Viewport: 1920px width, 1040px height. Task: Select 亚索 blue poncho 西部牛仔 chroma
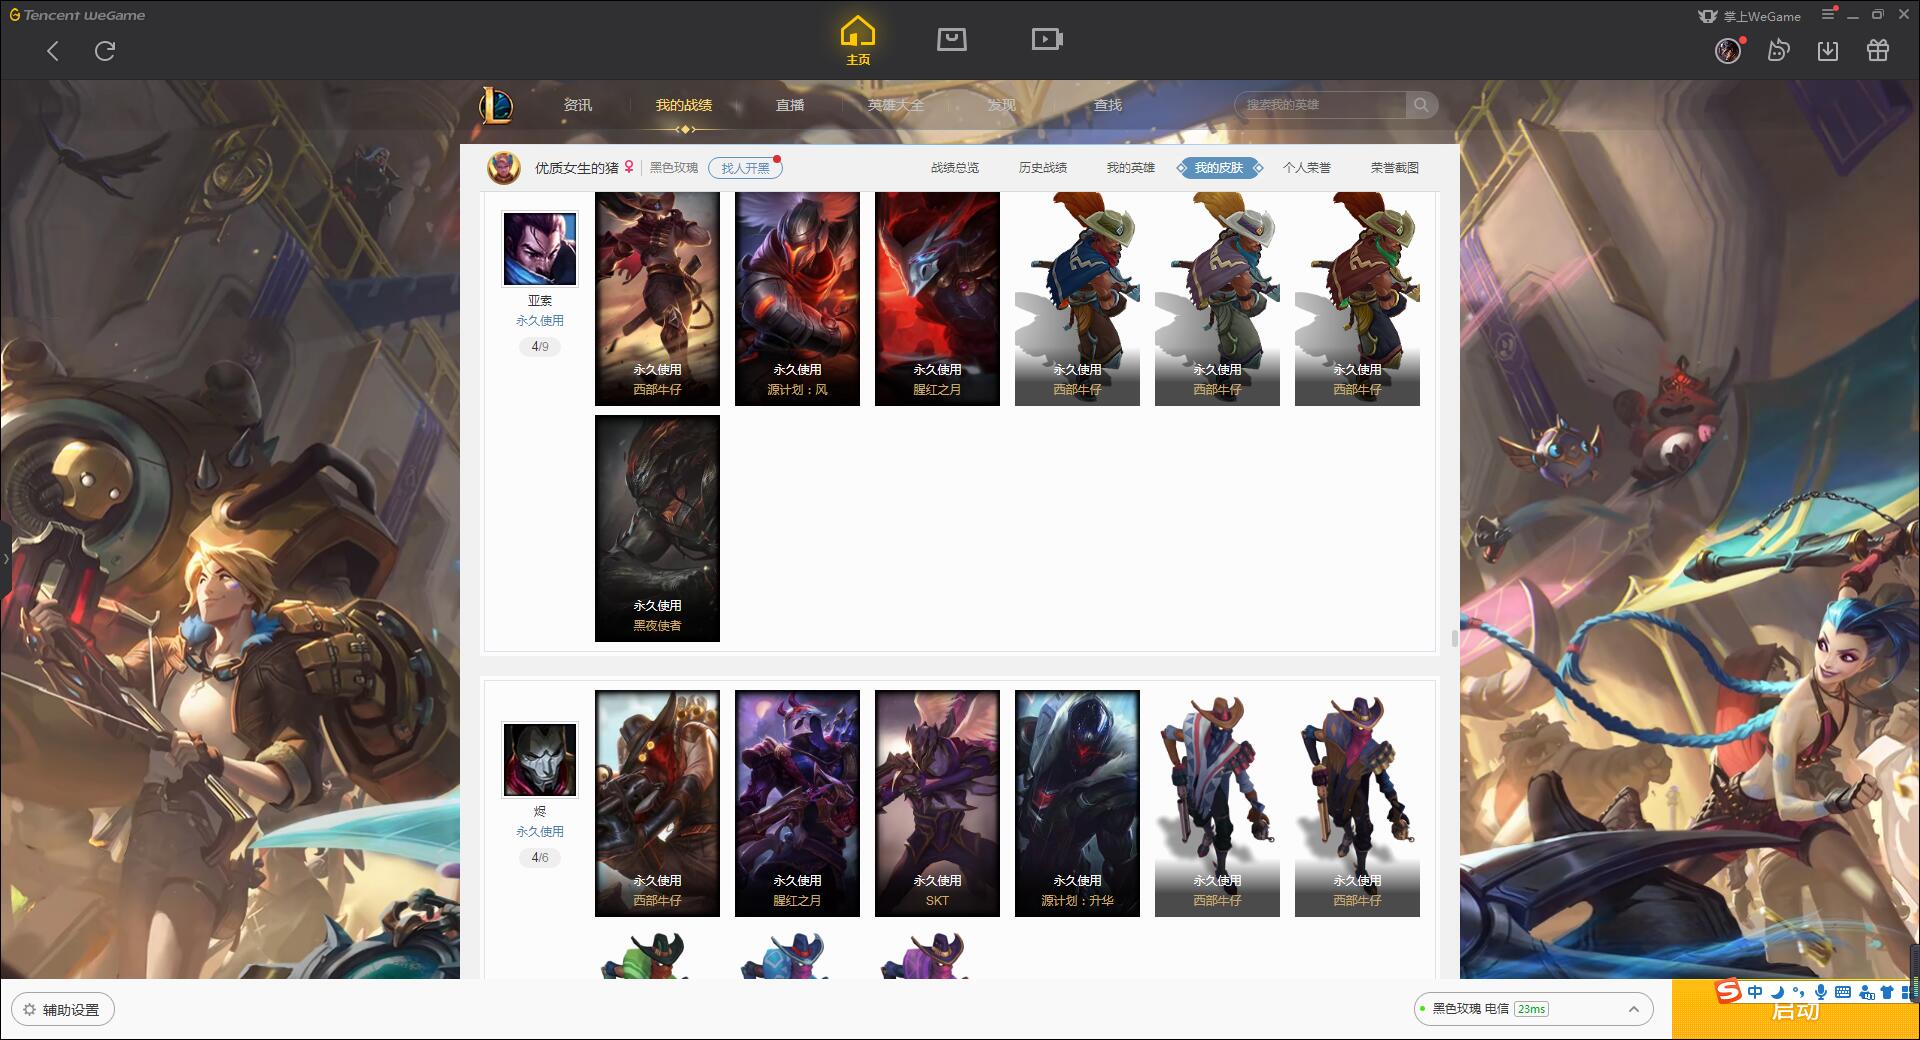pos(1077,299)
